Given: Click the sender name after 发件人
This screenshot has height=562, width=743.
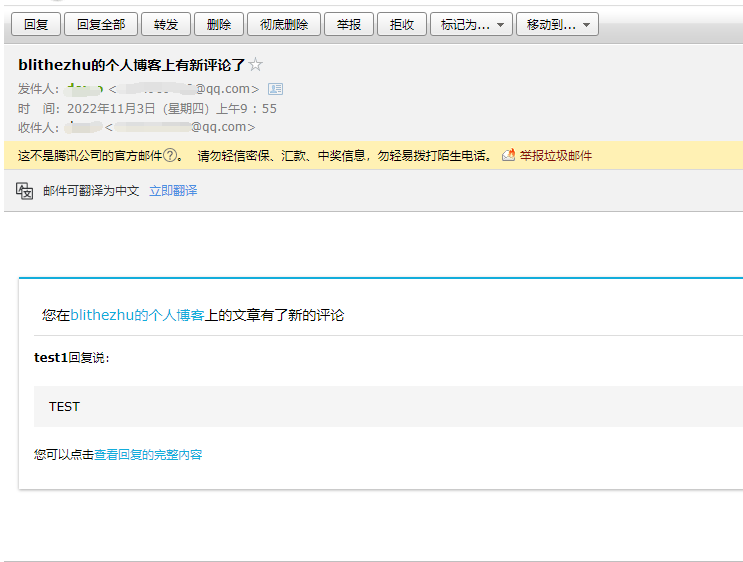Looking at the screenshot, I should pyautogui.click(x=85, y=89).
